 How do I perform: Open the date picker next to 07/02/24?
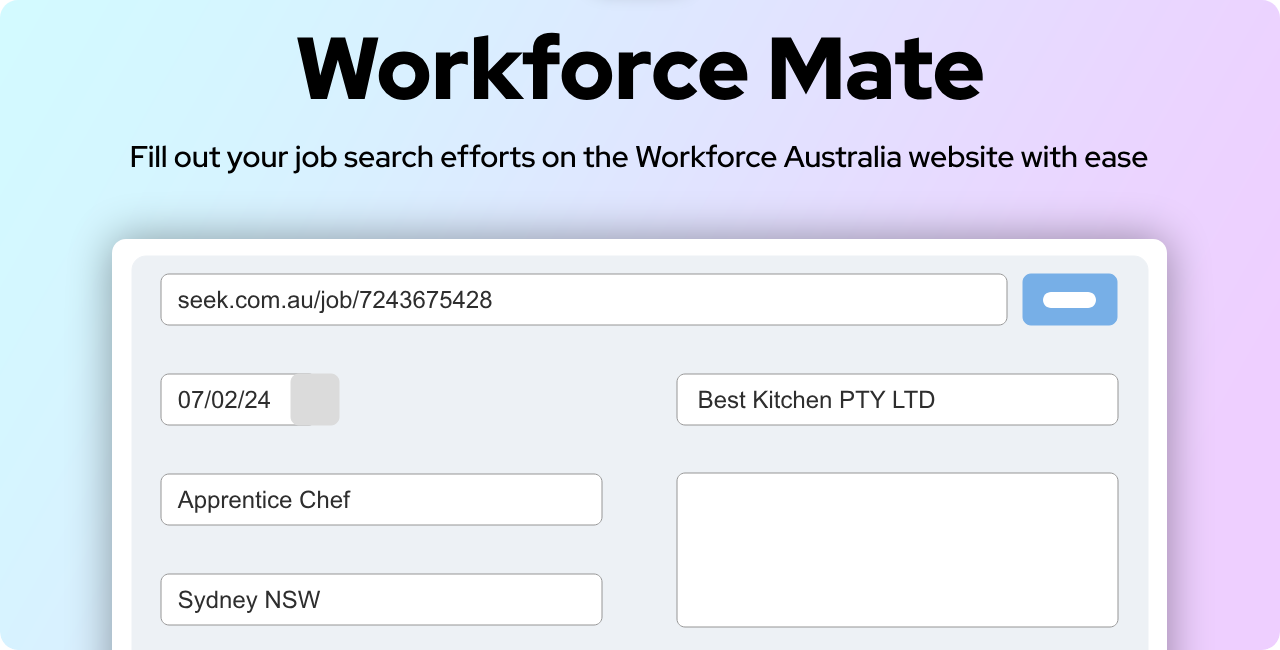pyautogui.click(x=315, y=399)
